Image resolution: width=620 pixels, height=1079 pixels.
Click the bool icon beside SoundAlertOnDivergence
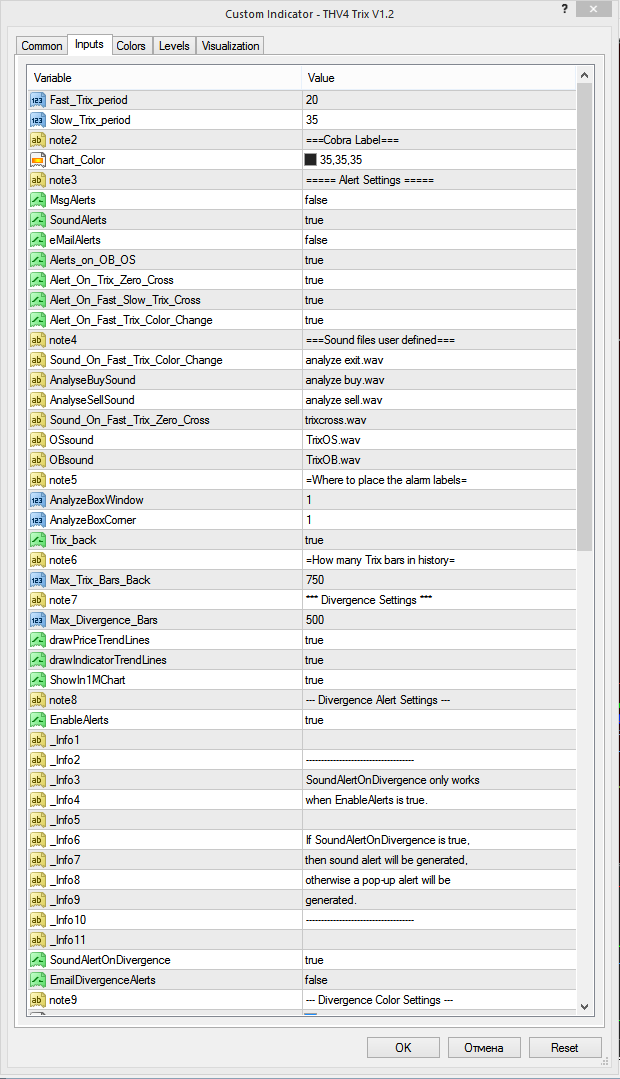[x=38, y=960]
